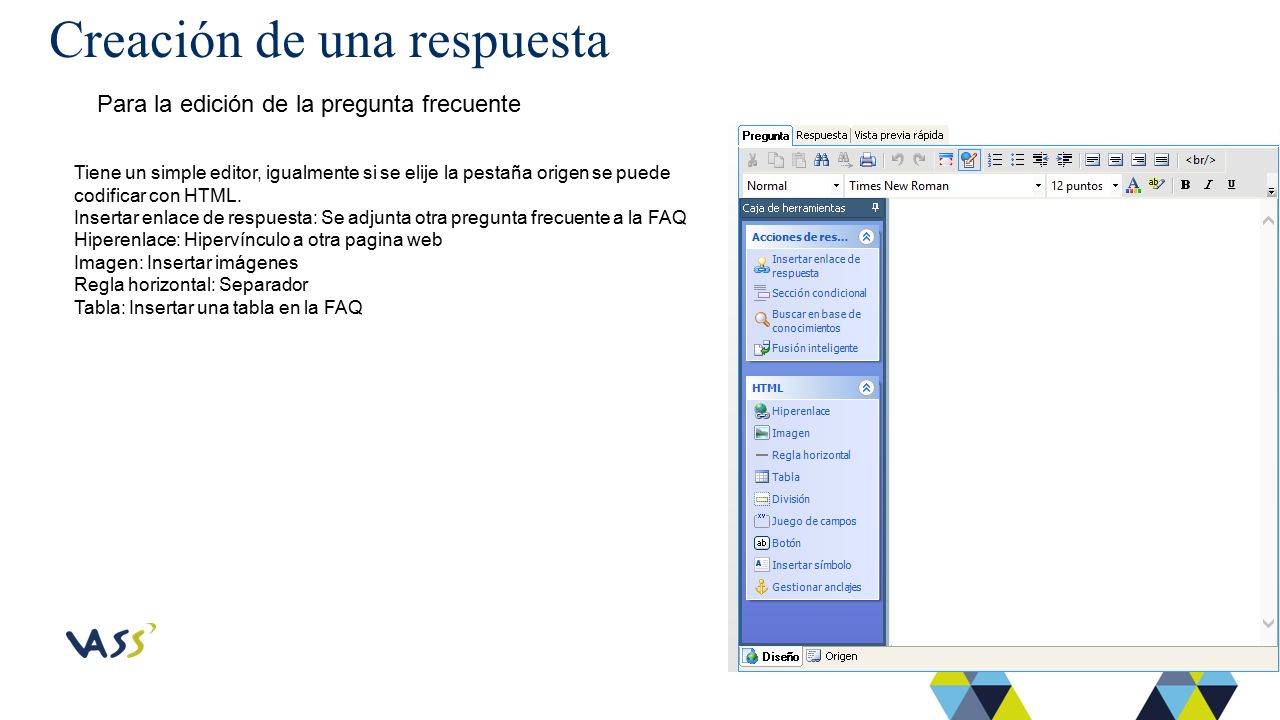Click the Undo arrow icon
Screen dimensions: 1280x720
pos(897,160)
